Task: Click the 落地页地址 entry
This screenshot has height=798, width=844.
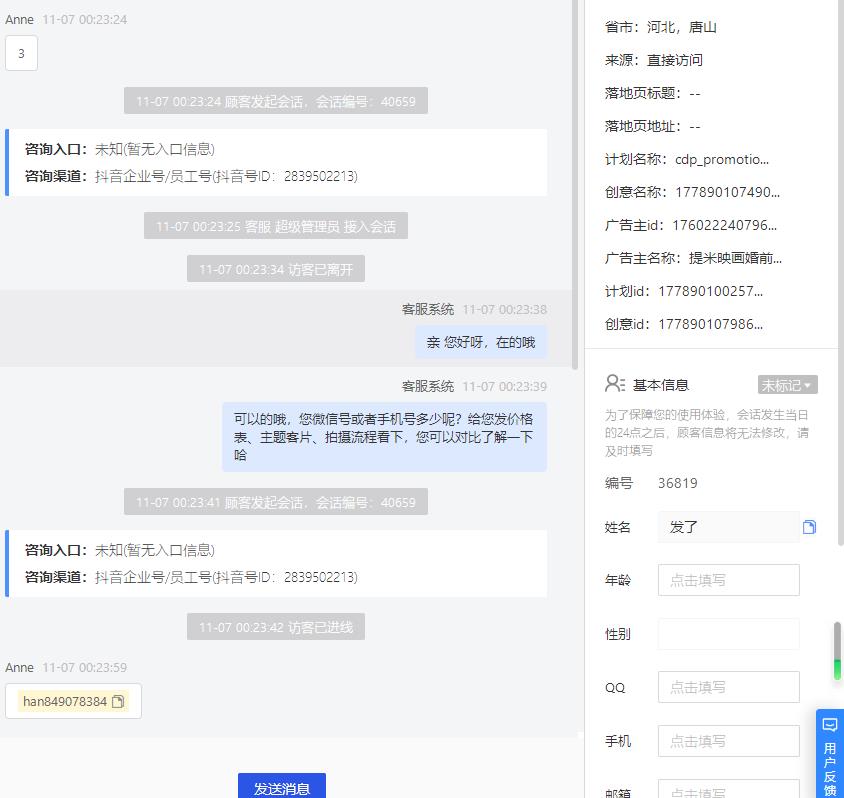Action: [x=652, y=126]
